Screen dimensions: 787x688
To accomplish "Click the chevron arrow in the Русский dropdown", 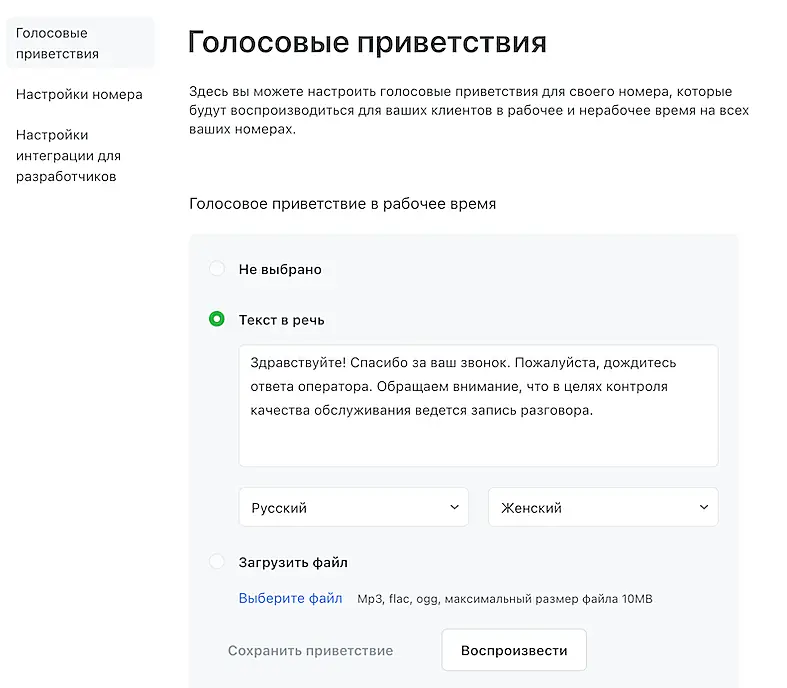I will tap(455, 507).
